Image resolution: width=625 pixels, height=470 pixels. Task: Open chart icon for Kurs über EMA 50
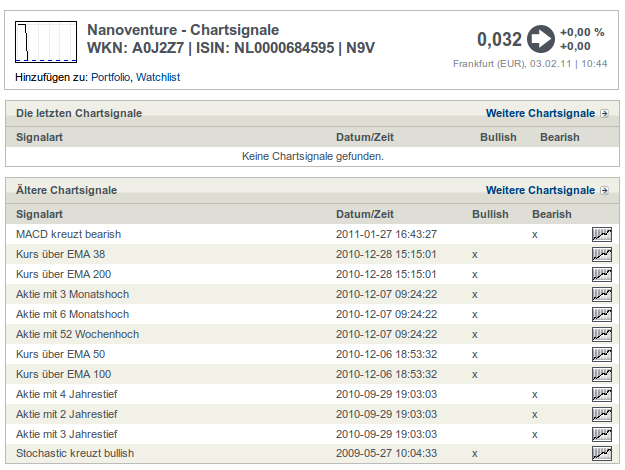[601, 354]
